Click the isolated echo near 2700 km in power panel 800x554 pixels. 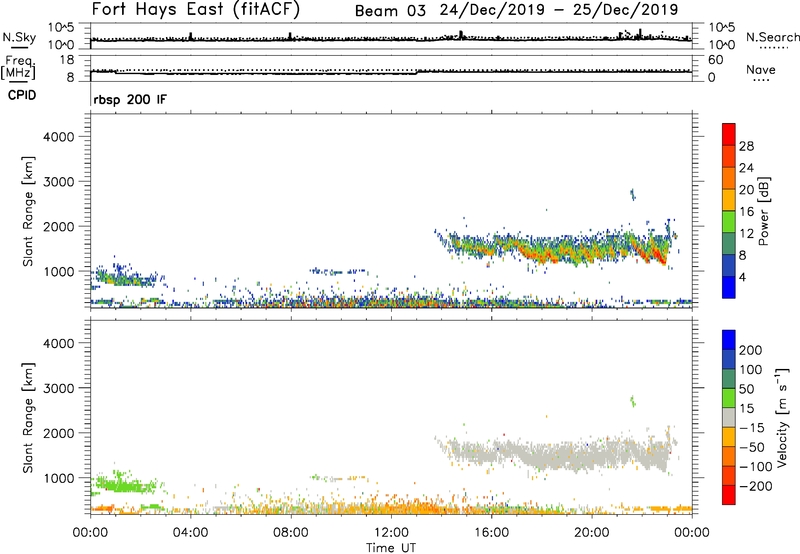click(633, 194)
